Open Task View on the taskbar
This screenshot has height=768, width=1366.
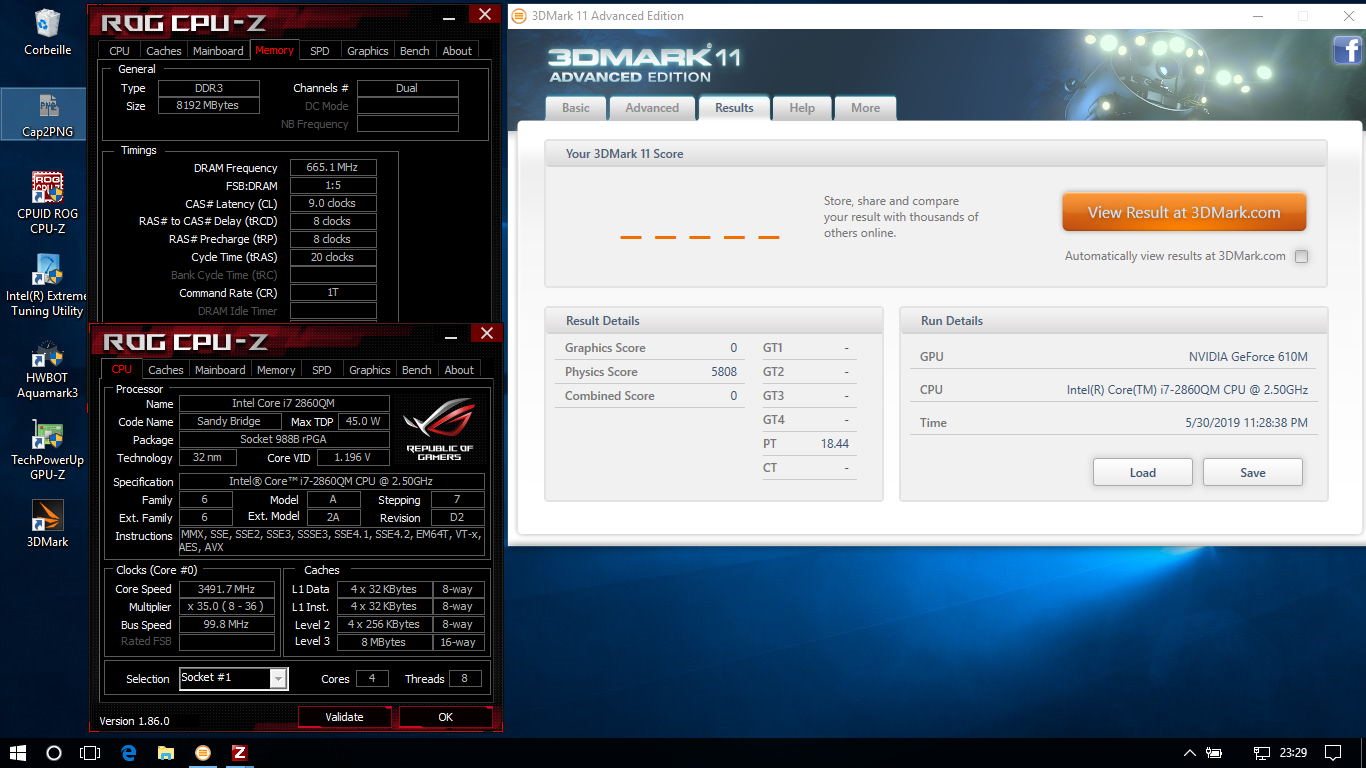(90, 753)
